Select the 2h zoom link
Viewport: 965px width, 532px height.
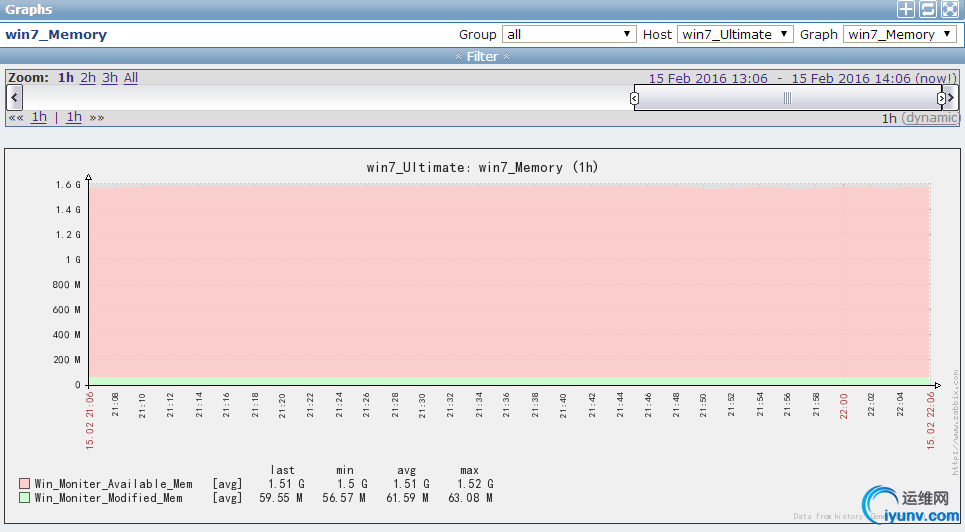tap(88, 78)
